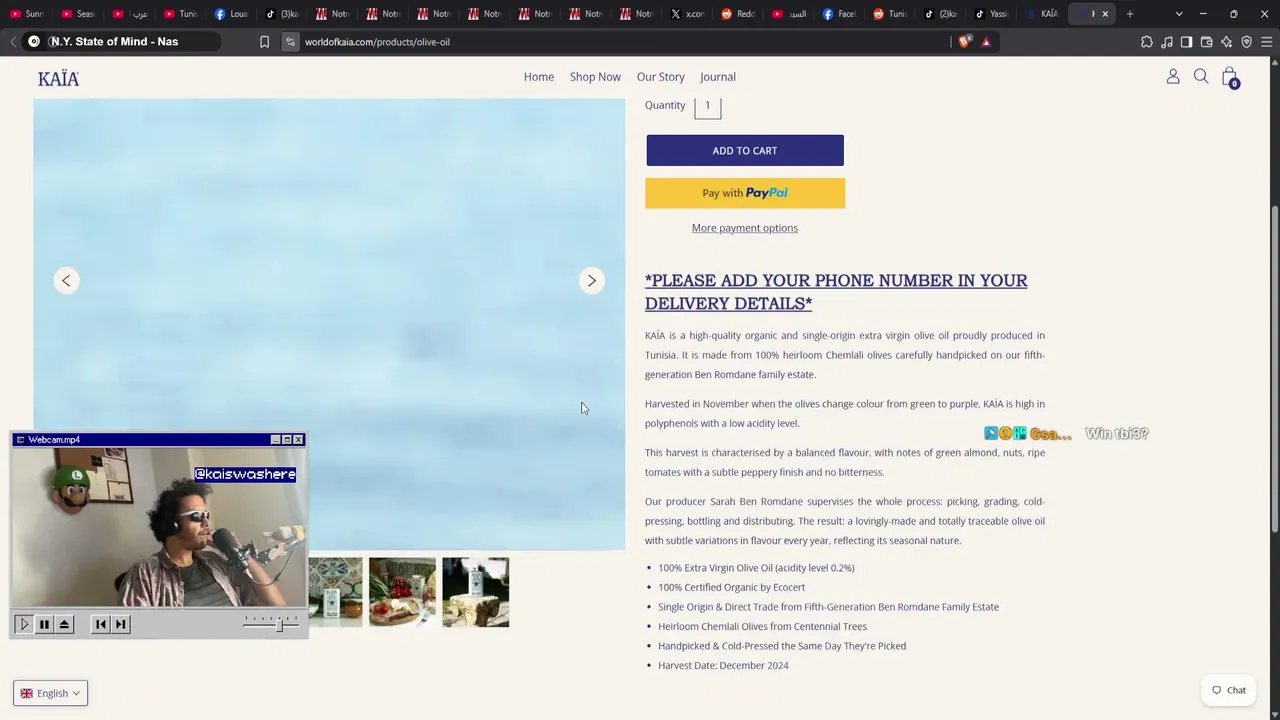Click the page vertical scrollbar
Viewport: 1280px width, 720px height.
tap(1274, 370)
